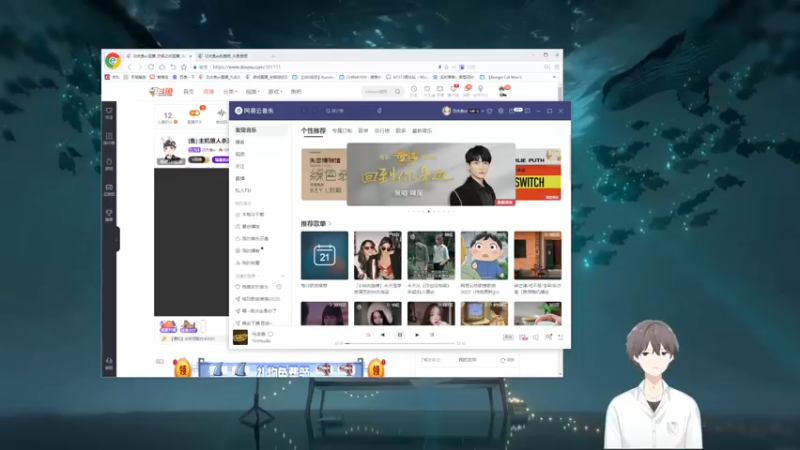Open the trophy icon in Douyu left sidebar
The height and width of the screenshot is (450, 800).
click(x=109, y=214)
